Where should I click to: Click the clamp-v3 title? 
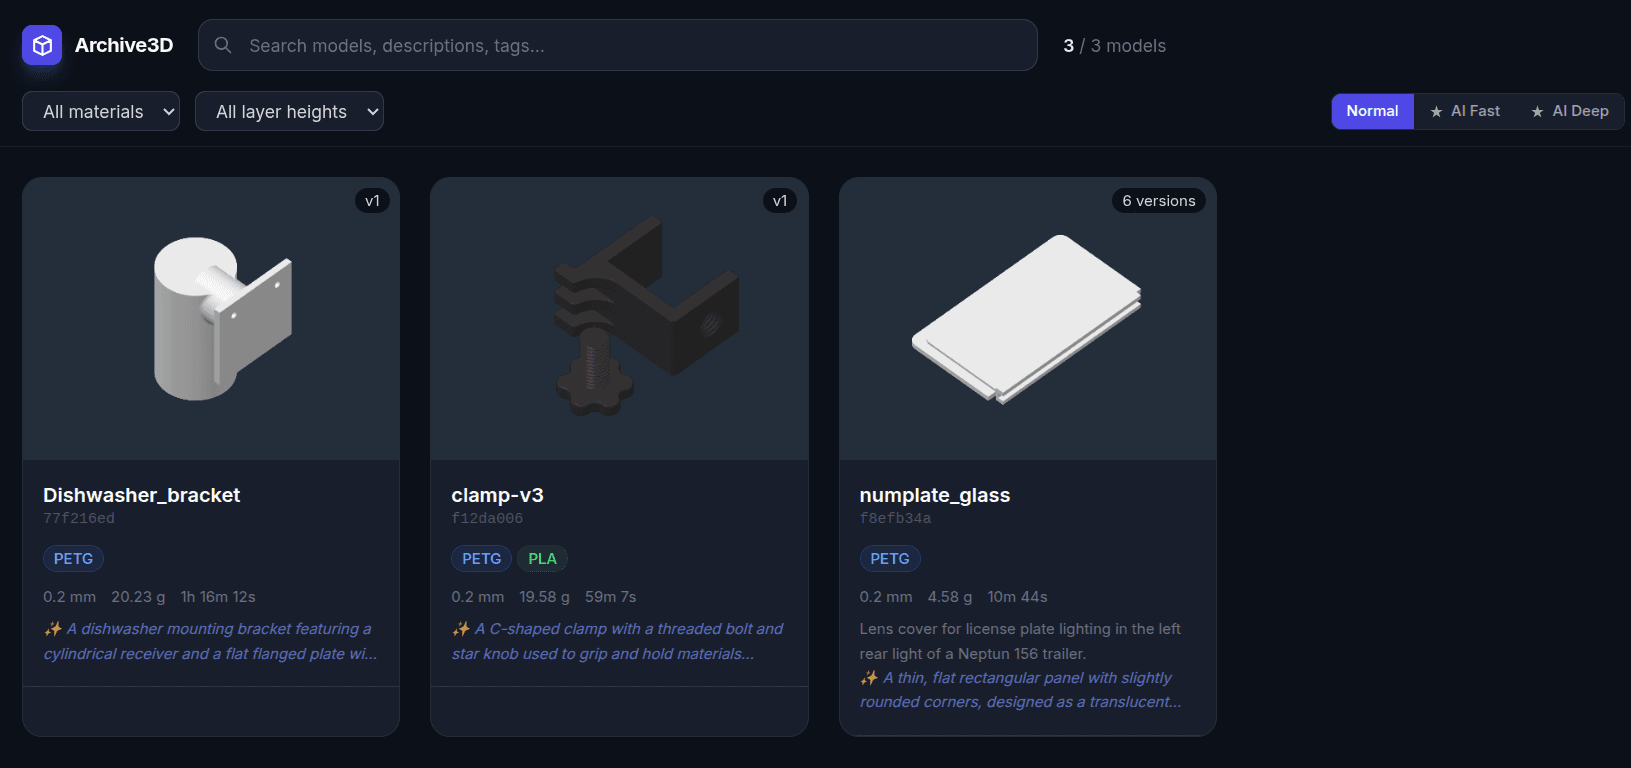pyautogui.click(x=497, y=495)
